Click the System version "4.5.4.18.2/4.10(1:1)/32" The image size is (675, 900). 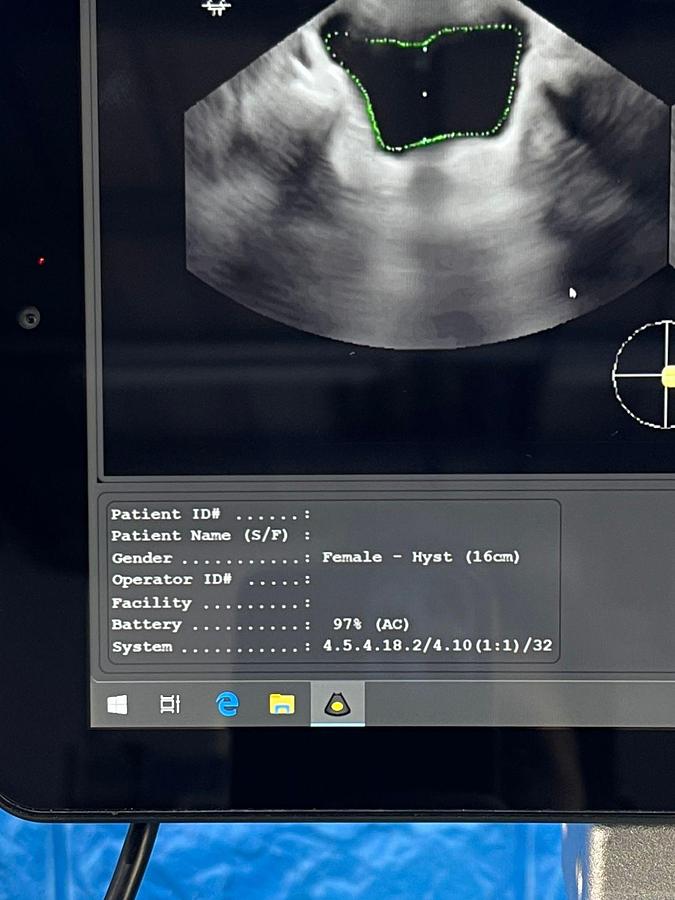tap(437, 646)
